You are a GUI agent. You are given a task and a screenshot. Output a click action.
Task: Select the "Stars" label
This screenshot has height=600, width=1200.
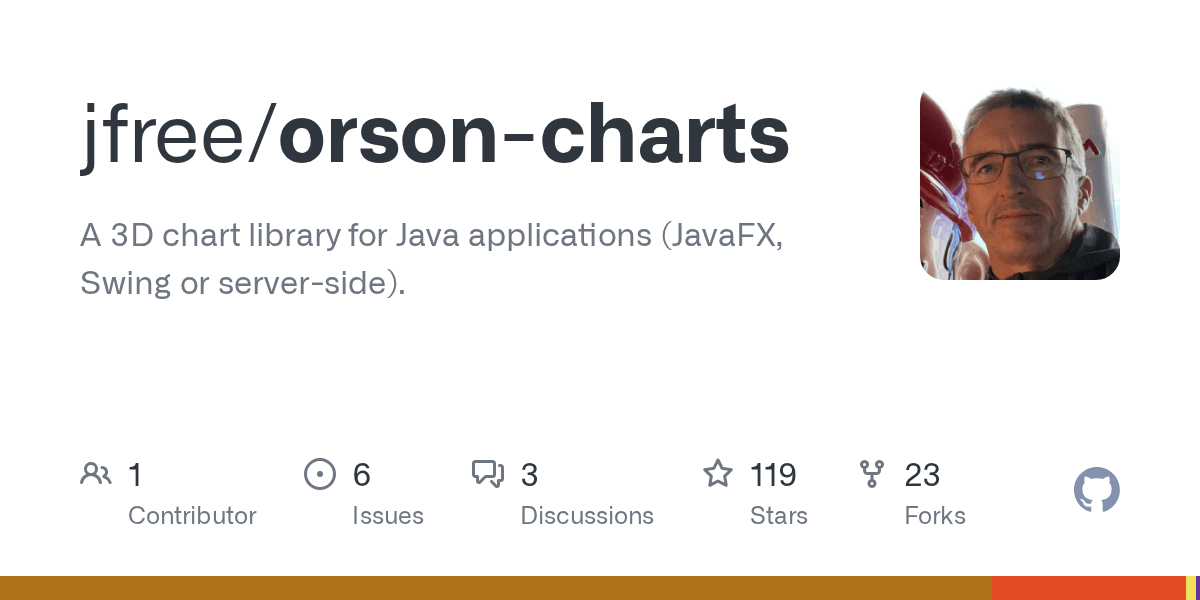[x=778, y=516]
